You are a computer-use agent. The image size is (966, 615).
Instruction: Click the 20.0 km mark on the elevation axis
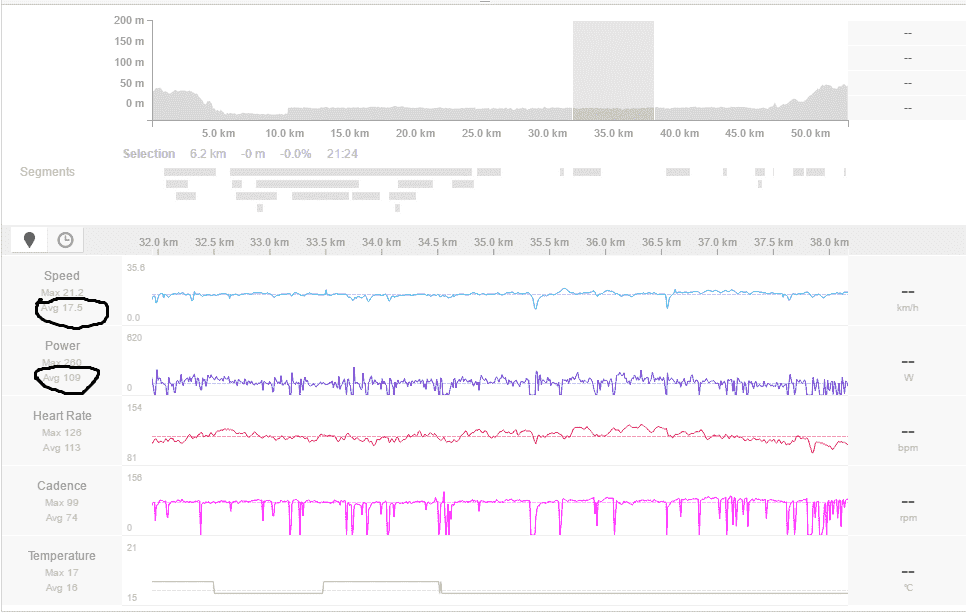point(414,133)
